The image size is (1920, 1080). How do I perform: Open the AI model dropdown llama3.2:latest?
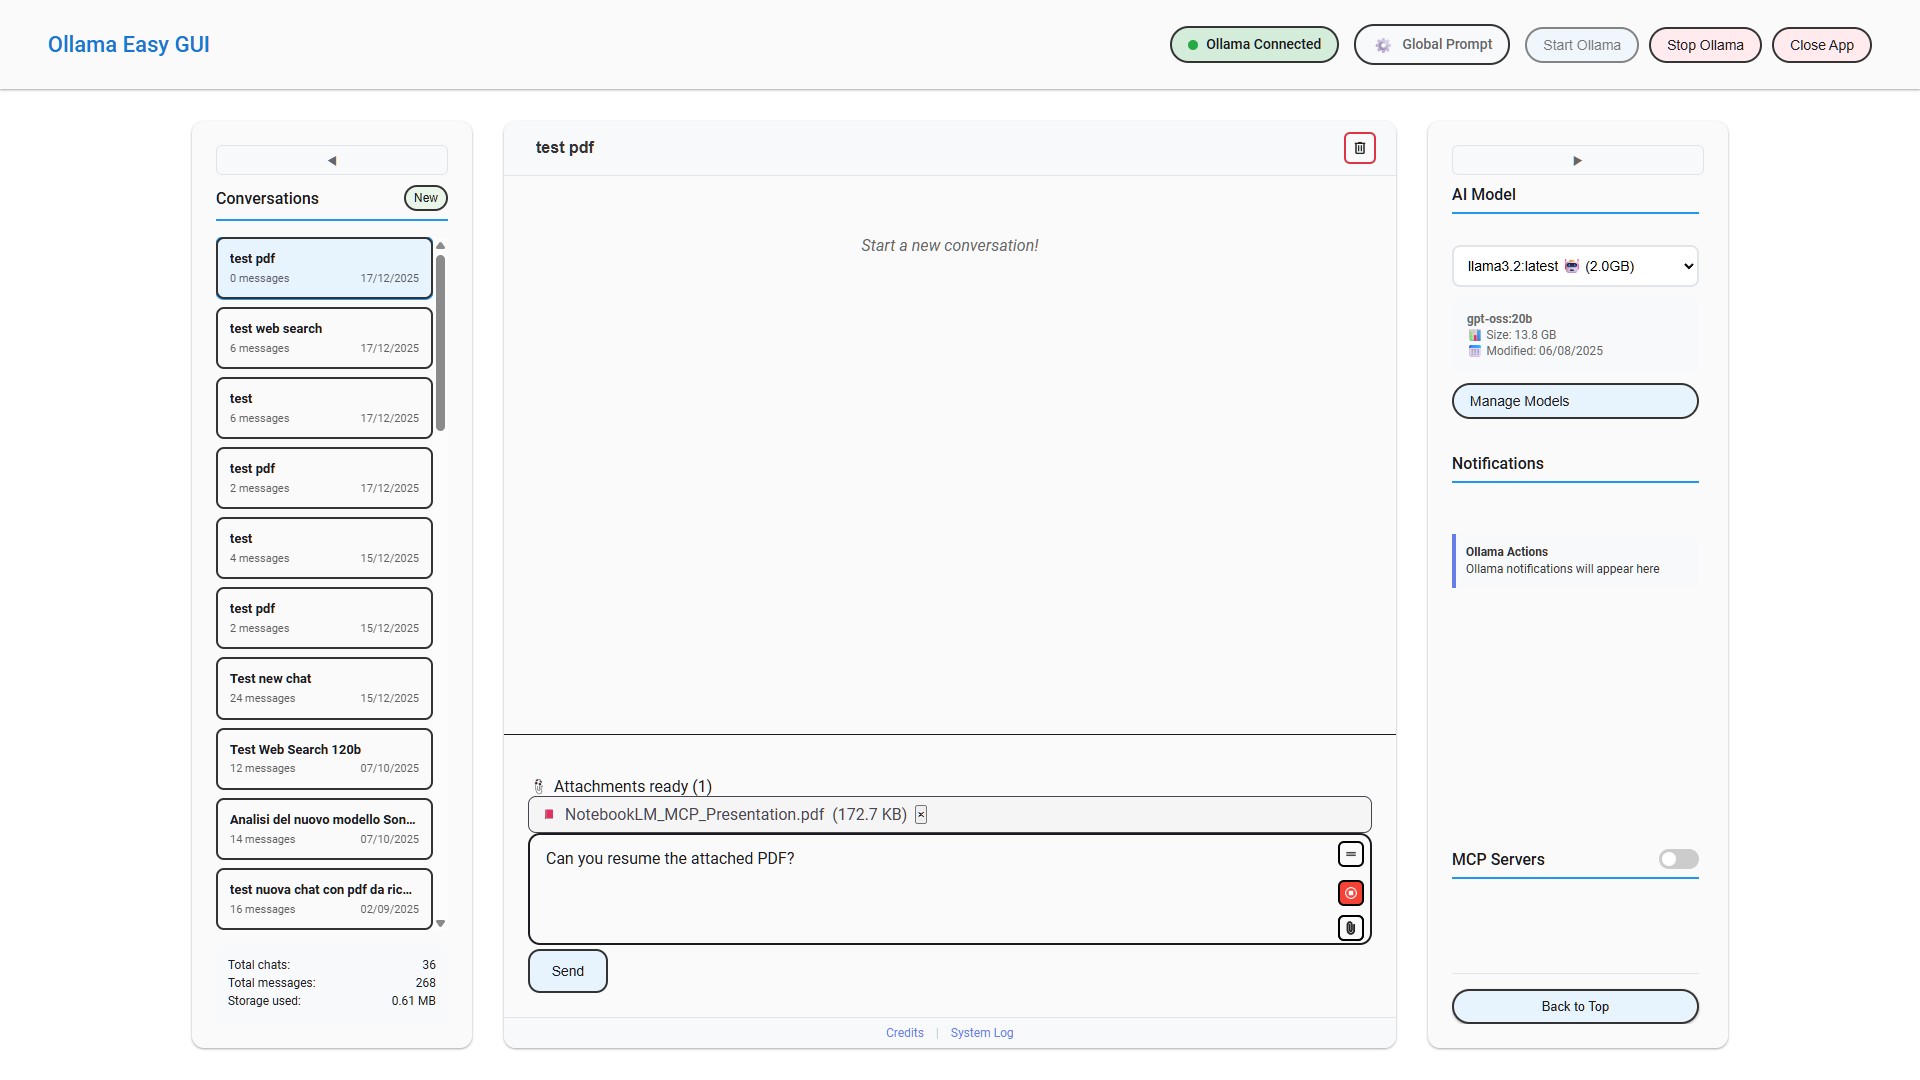coord(1574,266)
